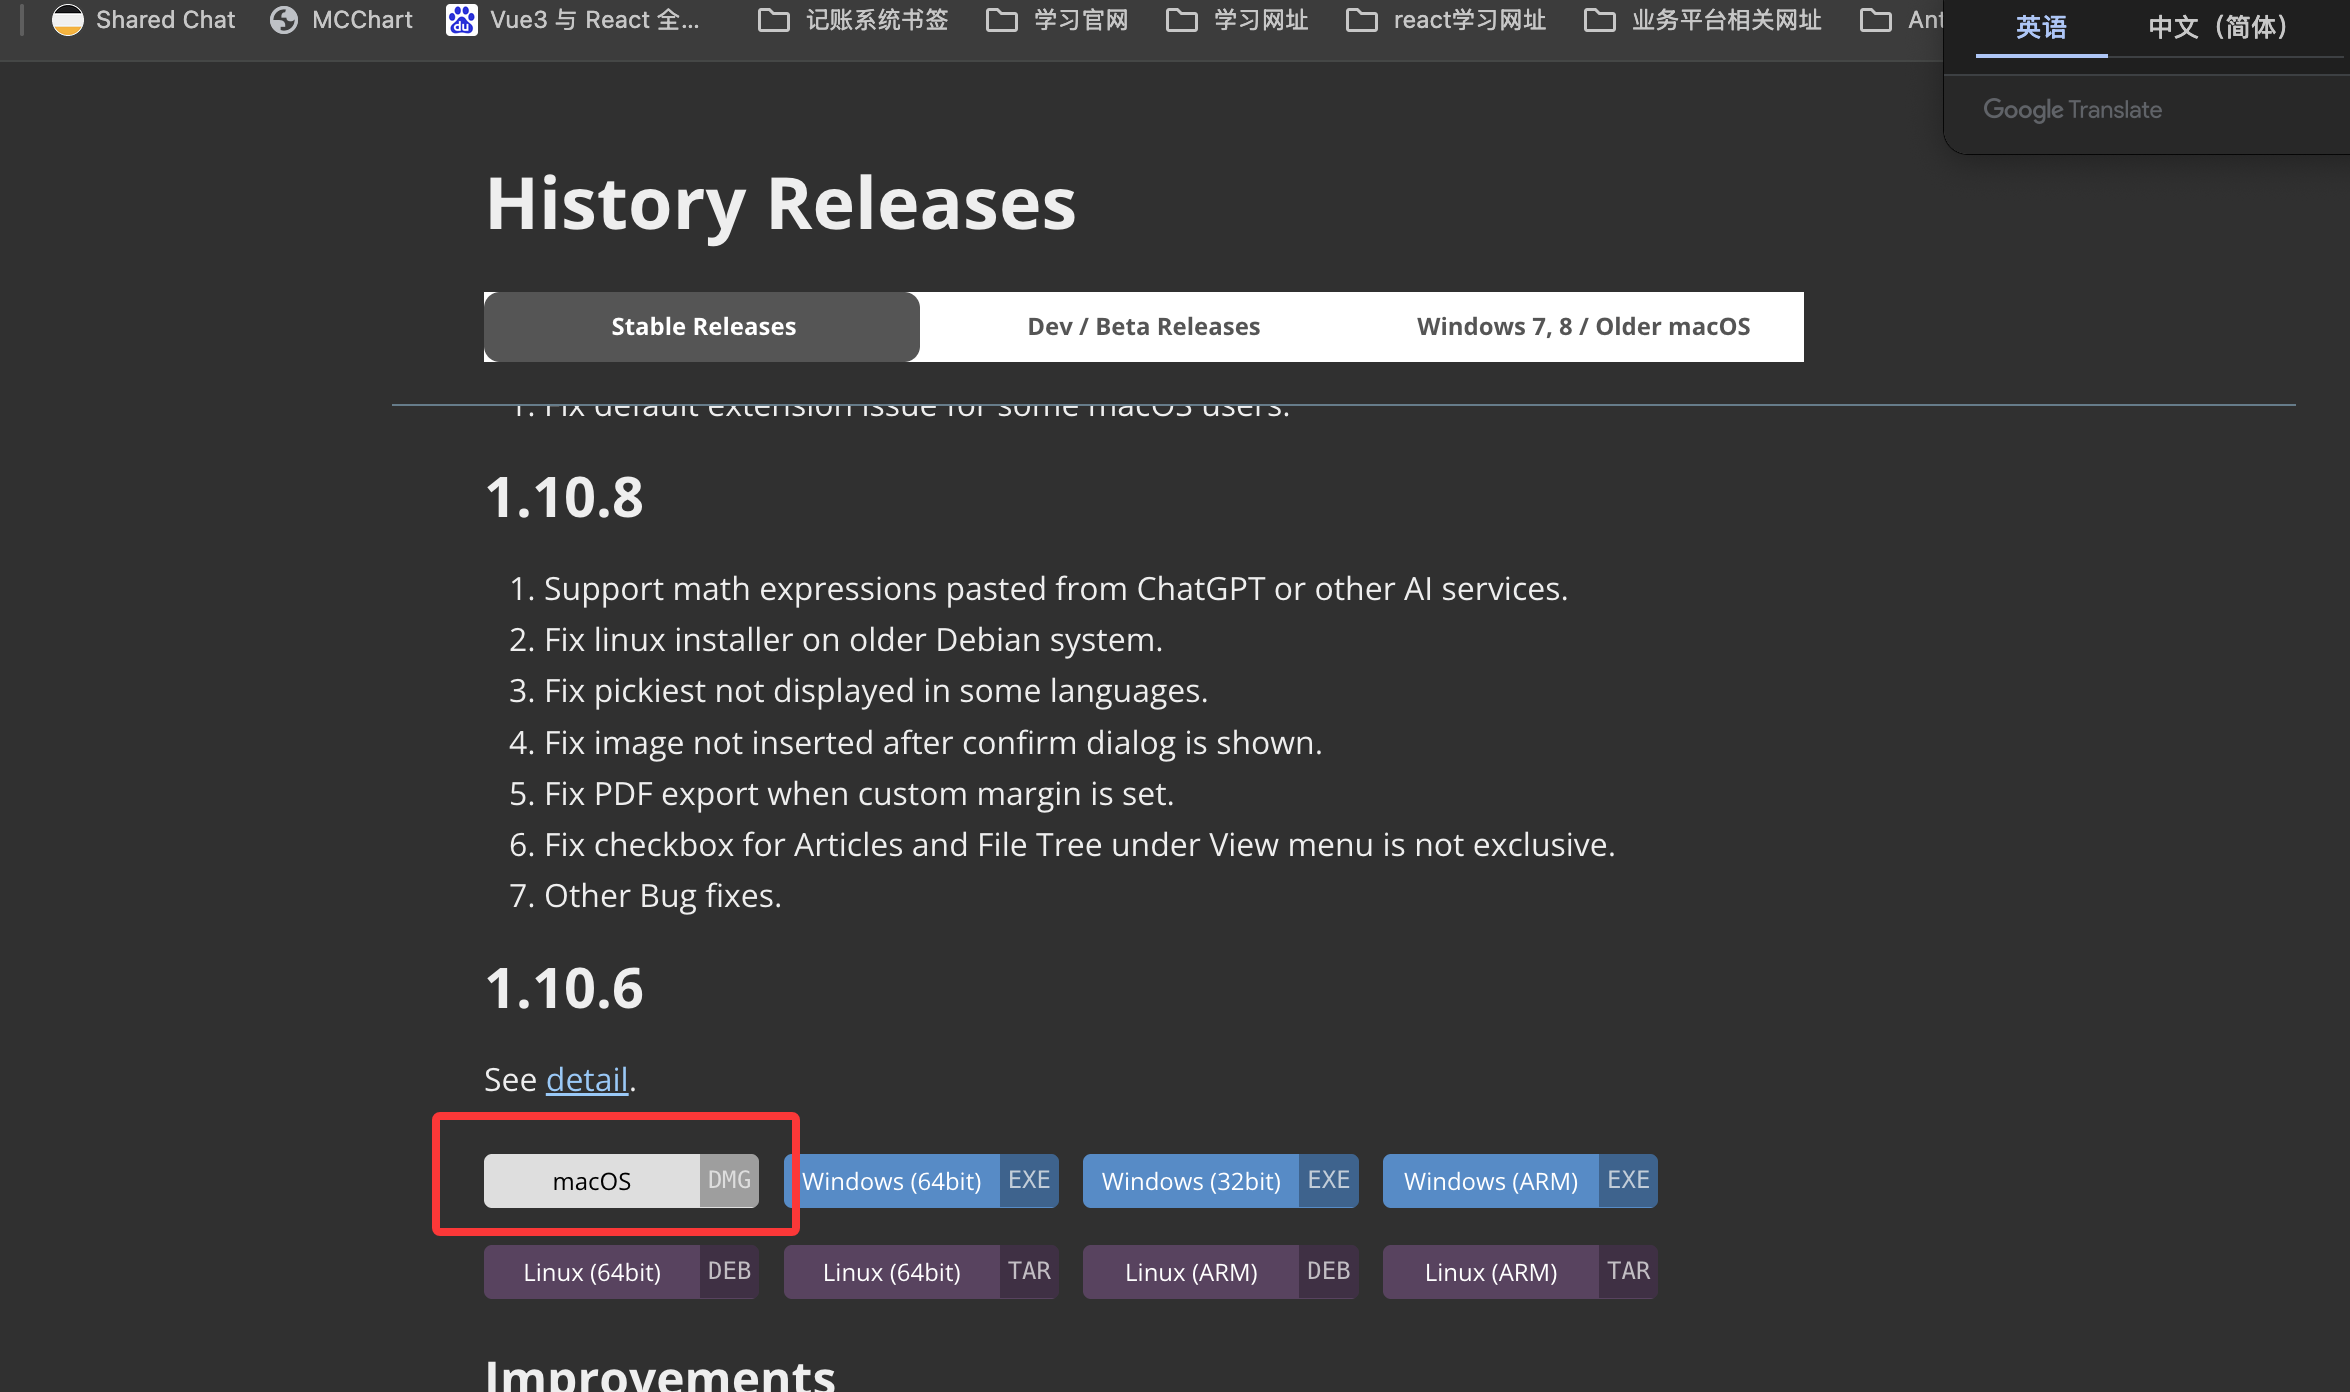Open the 1.10.6 detail link
Viewport: 2350px width, 1392px height.
tap(587, 1080)
